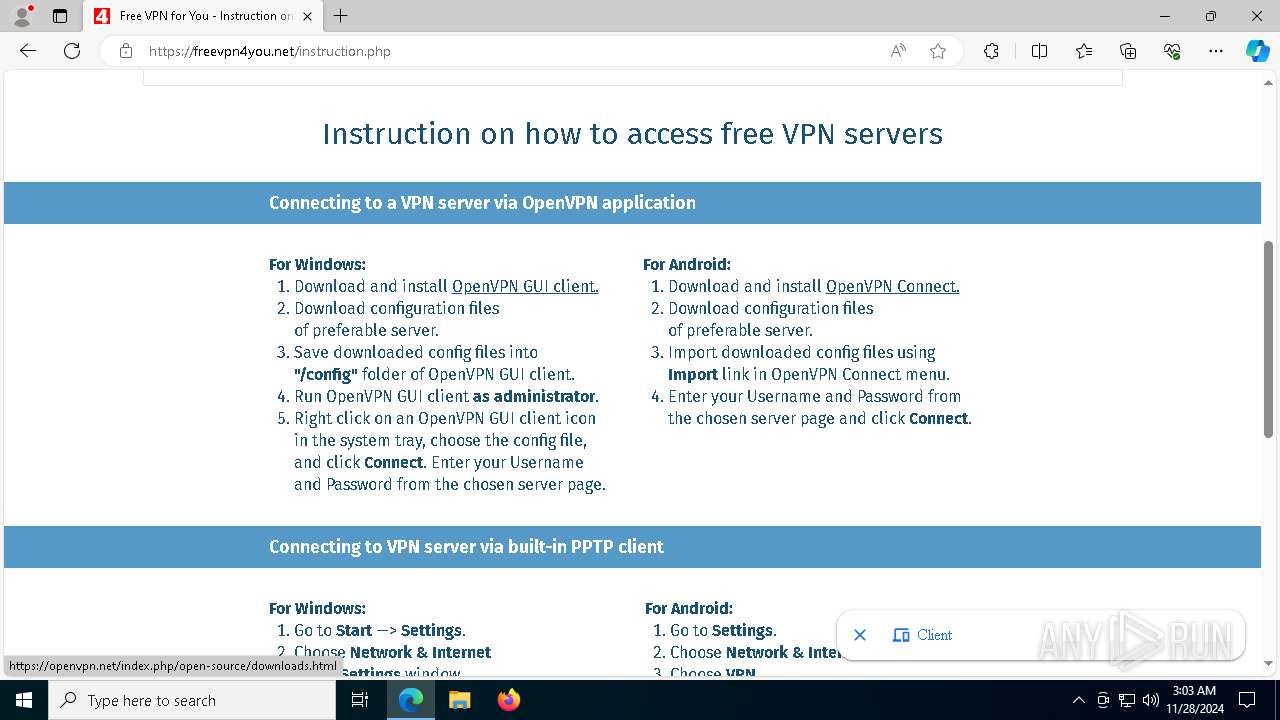Click the bold 'Import' text in Android steps
Image resolution: width=1280 pixels, height=720 pixels.
point(693,374)
